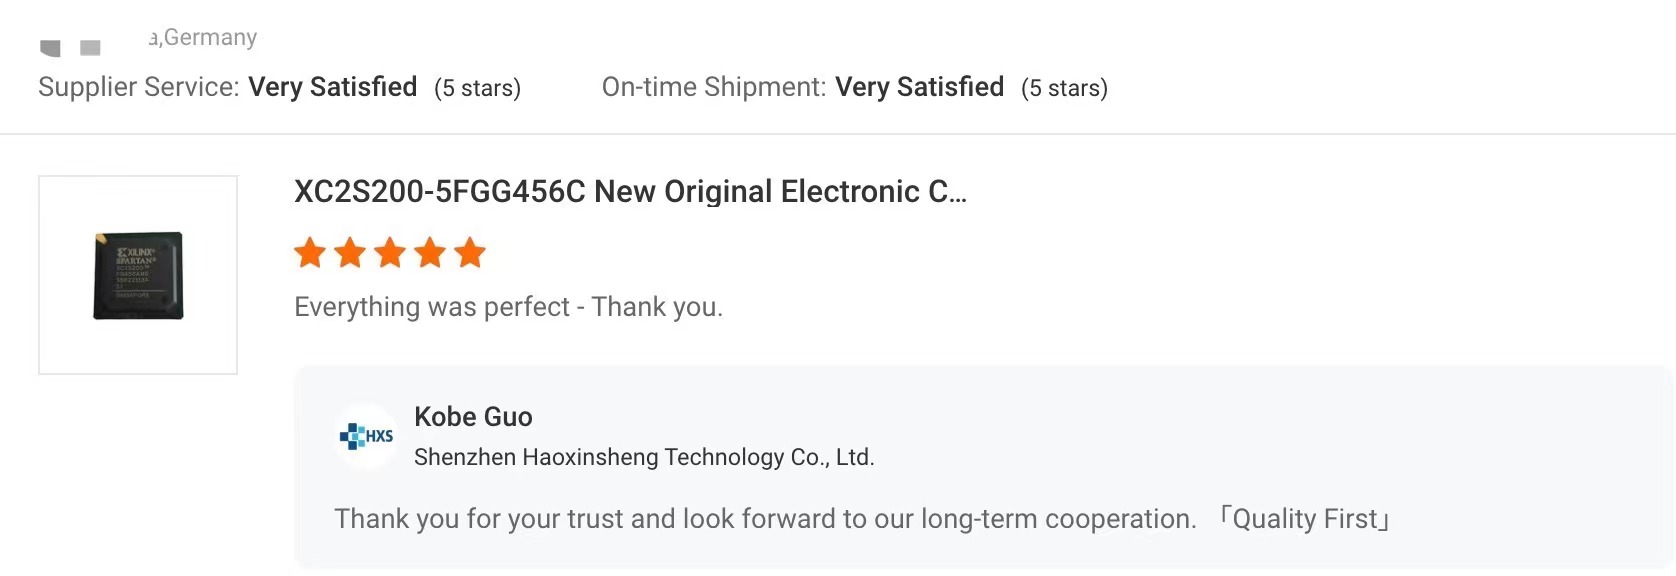This screenshot has height=576, width=1676.
Task: Select the fifth orange rating star
Action: [x=470, y=253]
